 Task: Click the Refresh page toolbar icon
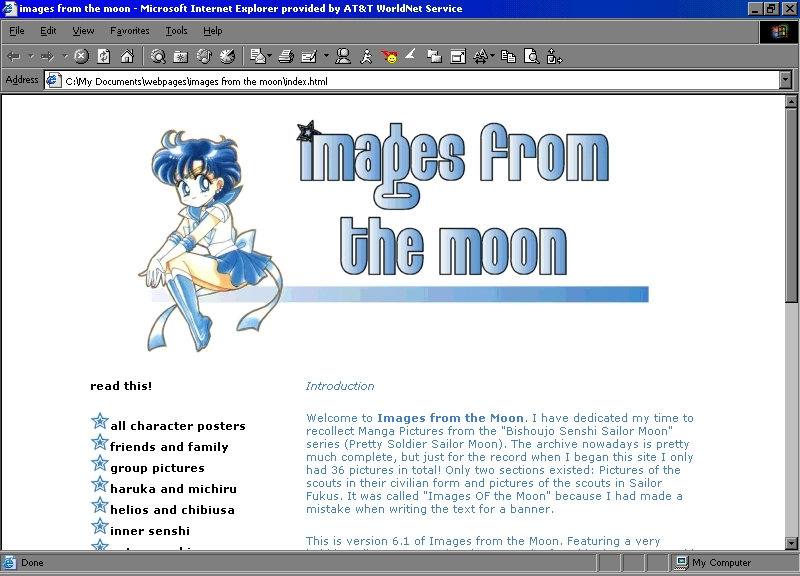104,56
